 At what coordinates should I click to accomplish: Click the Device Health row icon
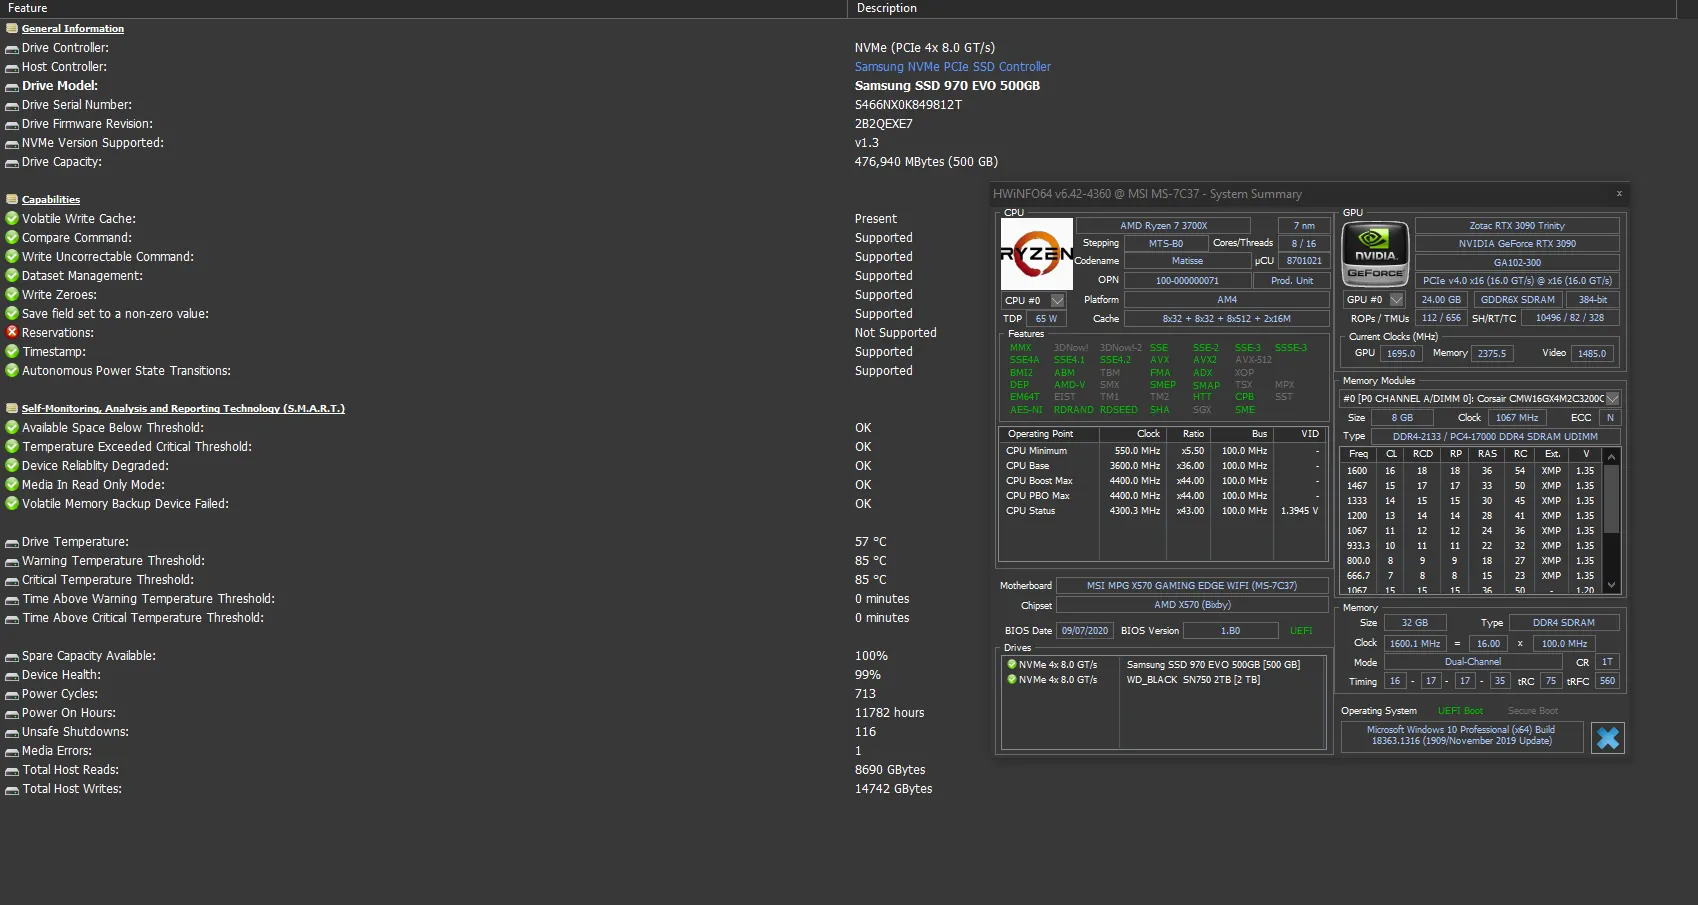[12, 676]
